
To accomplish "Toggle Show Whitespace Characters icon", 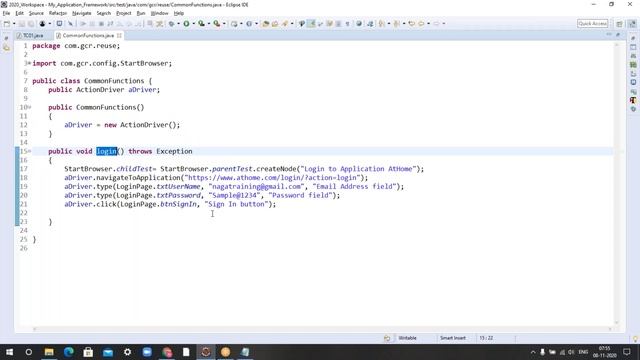I will click(x=347, y=24).
